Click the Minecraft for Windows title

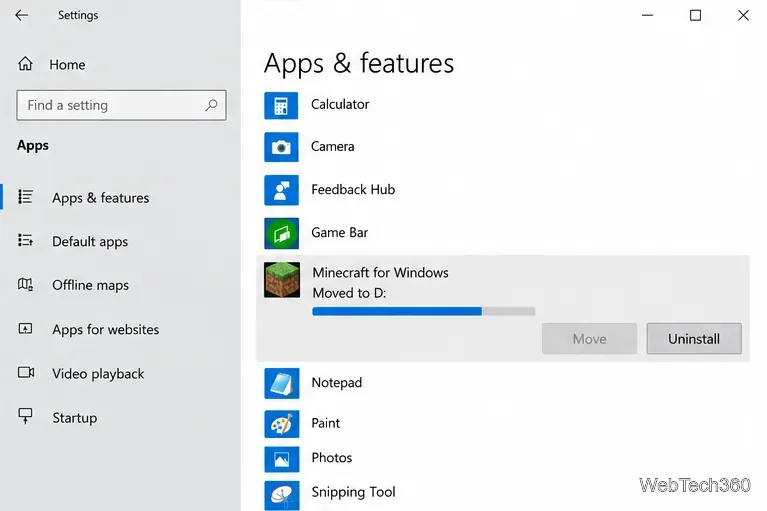pyautogui.click(x=381, y=272)
